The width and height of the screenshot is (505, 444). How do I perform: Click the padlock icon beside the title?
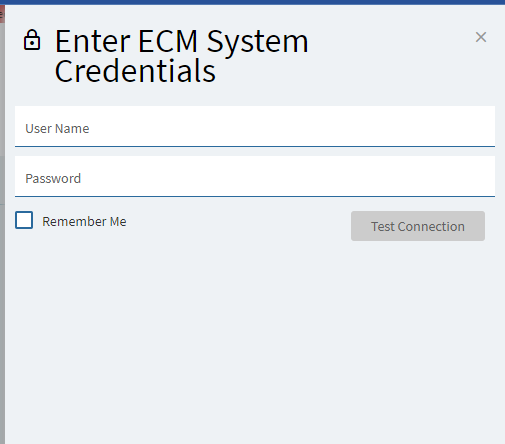pyautogui.click(x=32, y=40)
